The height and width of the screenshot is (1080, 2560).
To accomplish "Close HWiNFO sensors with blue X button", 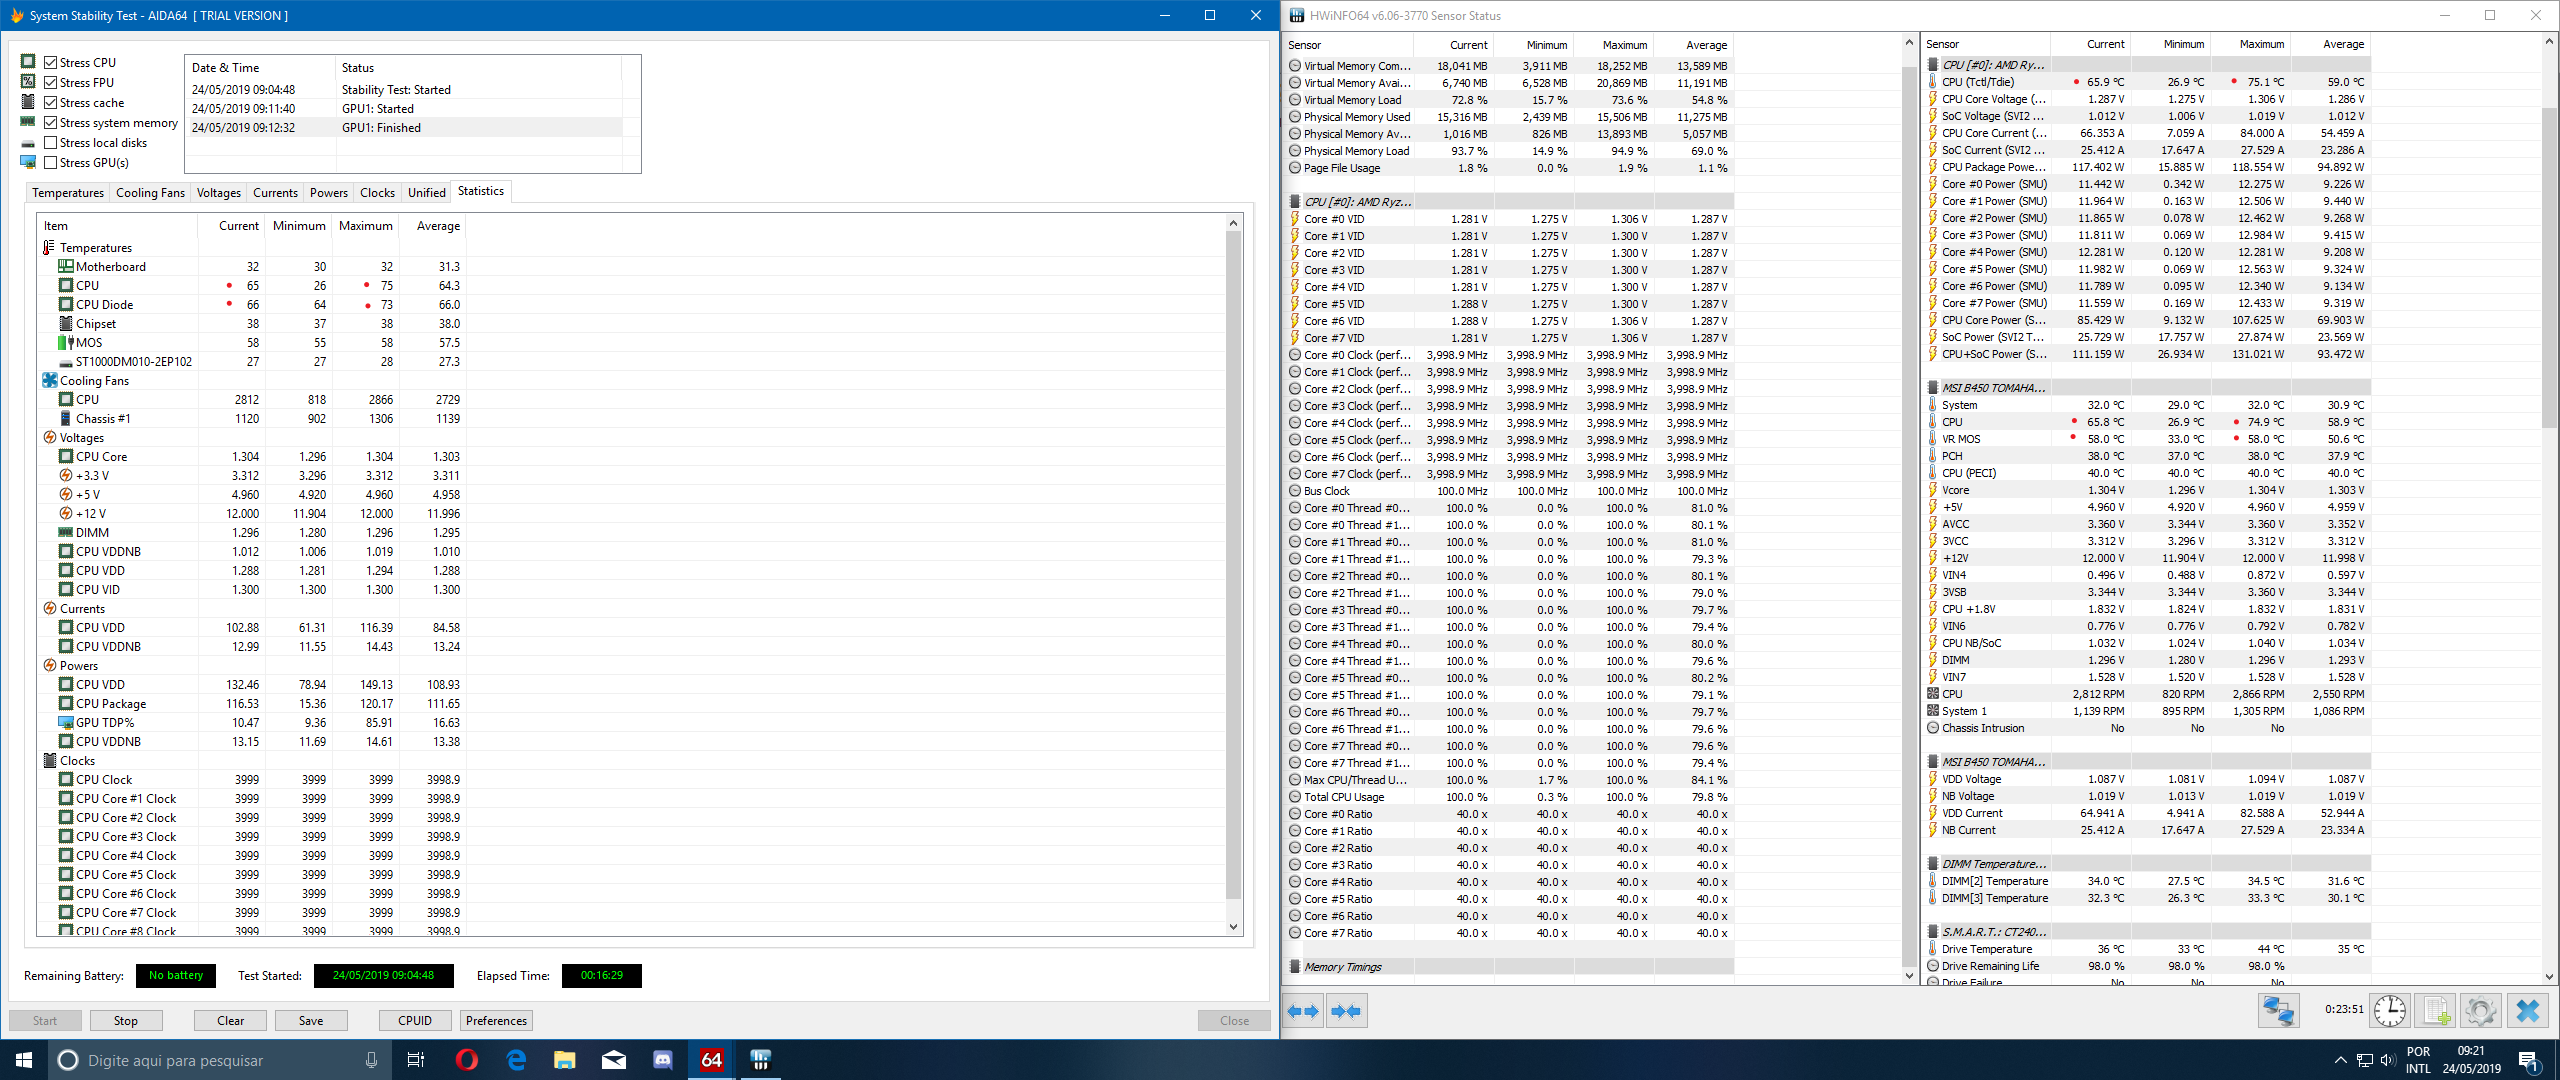I will [x=2527, y=1011].
